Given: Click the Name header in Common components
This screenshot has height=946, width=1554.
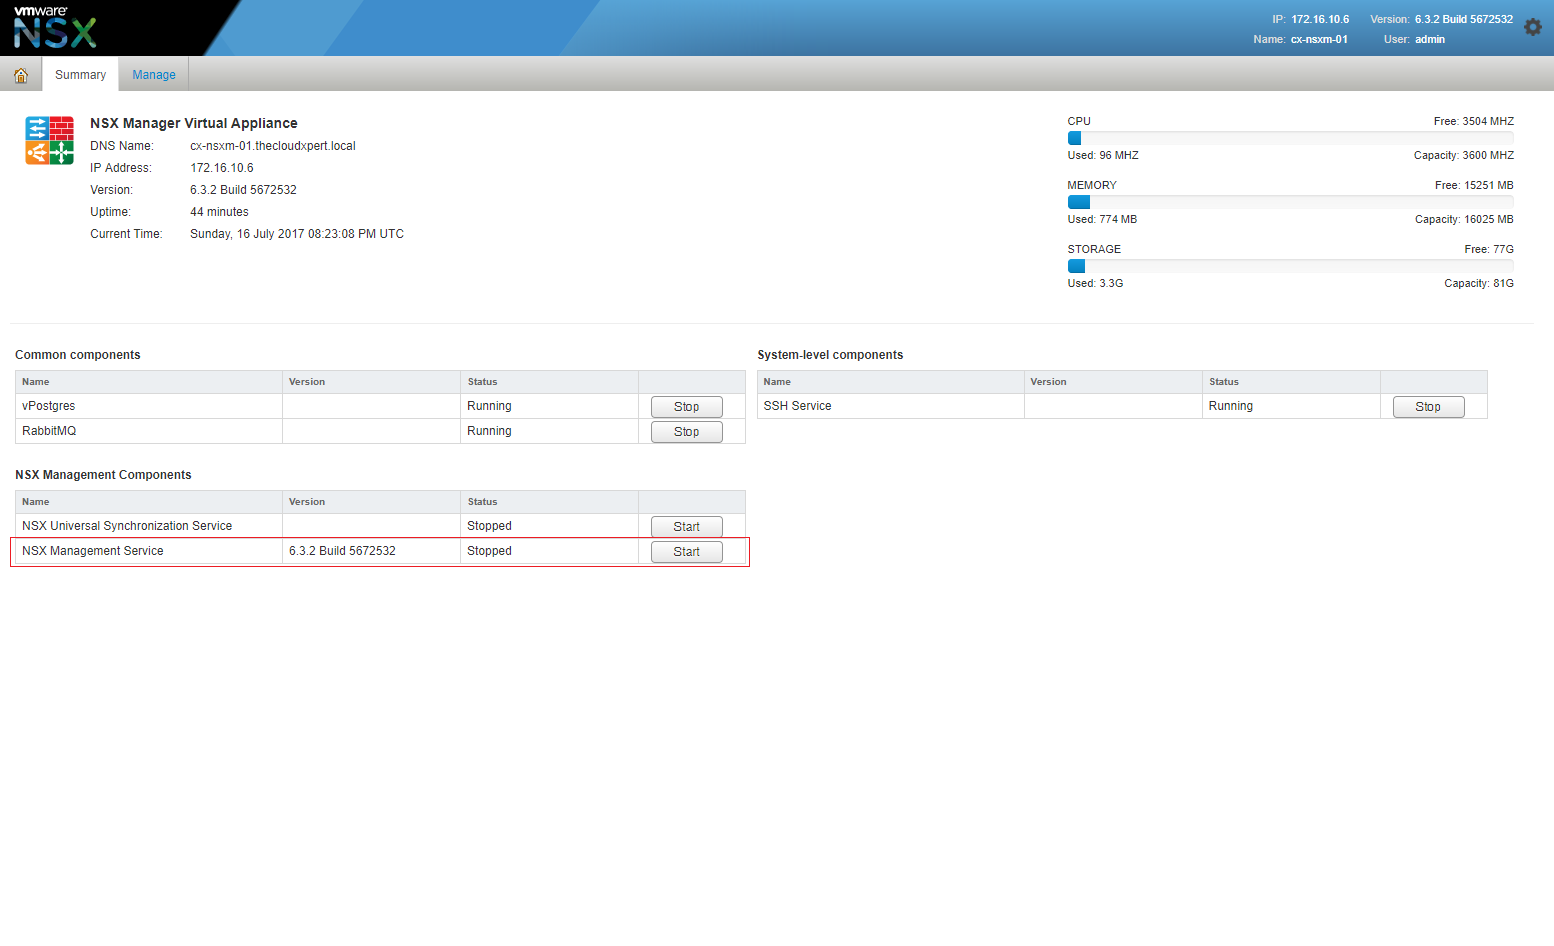Looking at the screenshot, I should tap(36, 382).
